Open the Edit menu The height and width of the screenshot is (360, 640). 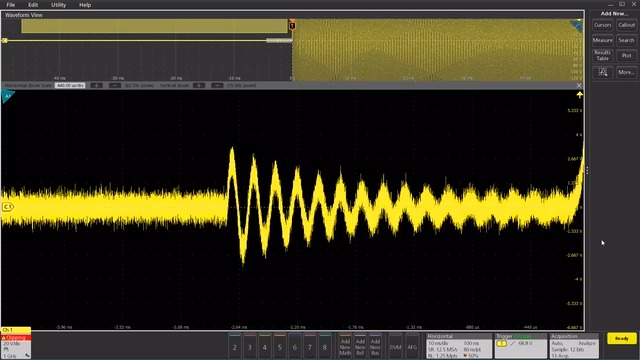tap(33, 5)
